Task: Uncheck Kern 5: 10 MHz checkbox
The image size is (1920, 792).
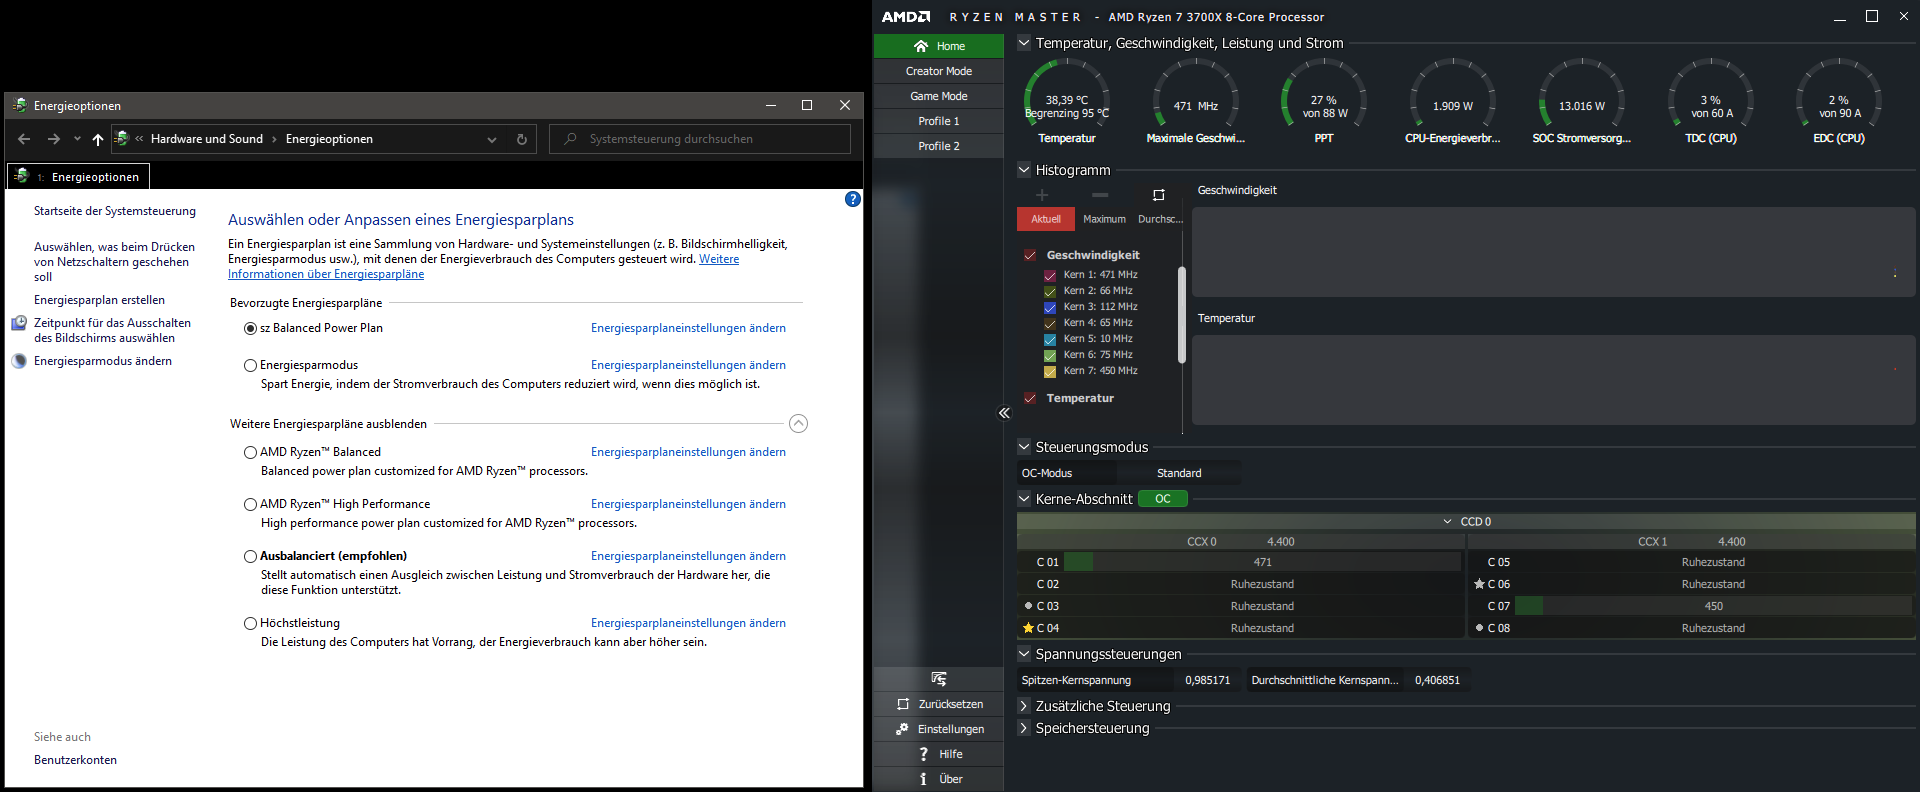Action: click(1050, 339)
